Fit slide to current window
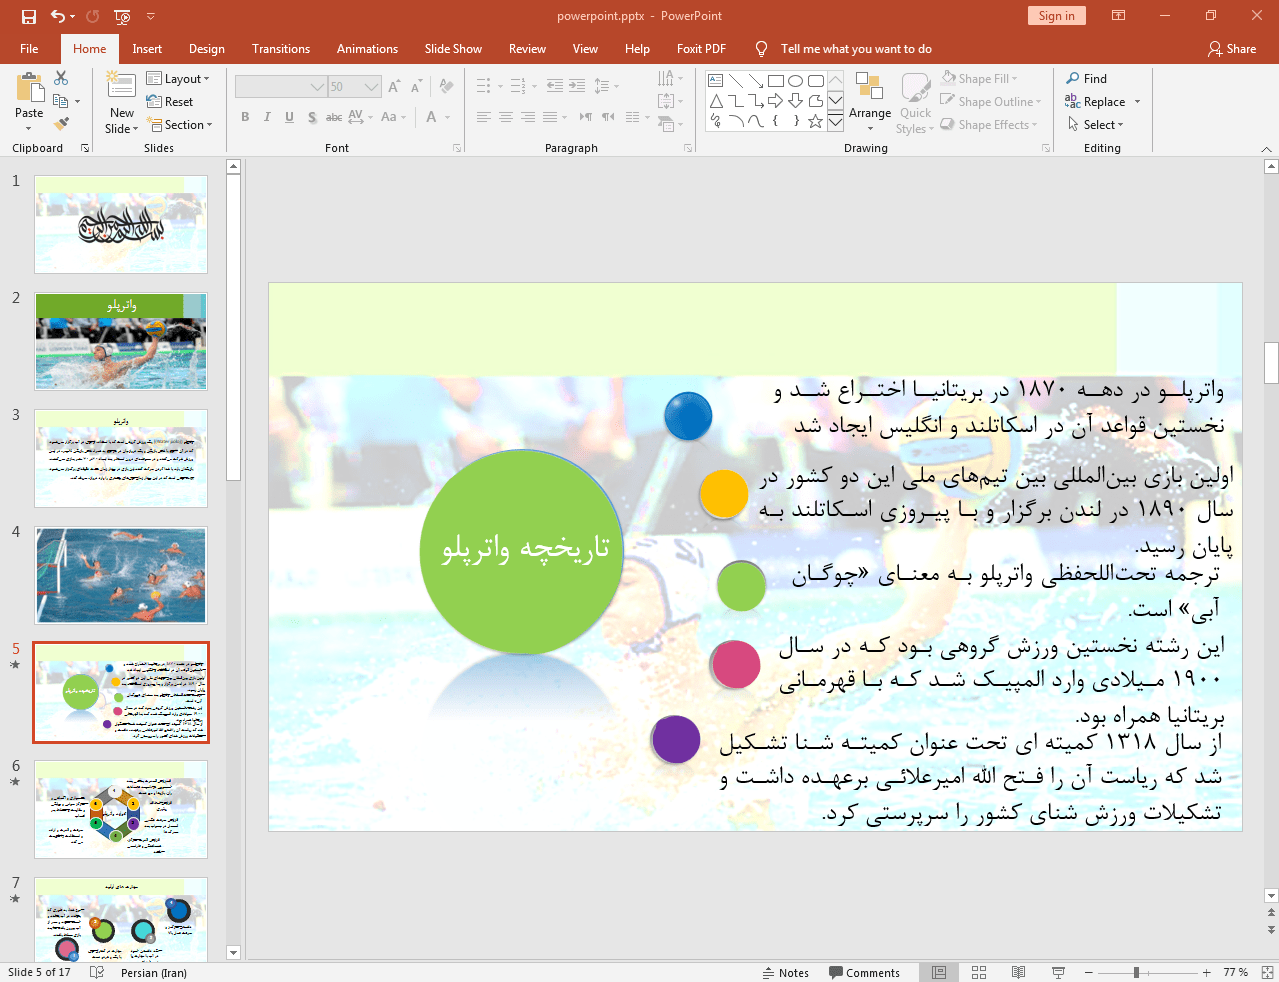This screenshot has height=982, width=1279. point(1267,972)
